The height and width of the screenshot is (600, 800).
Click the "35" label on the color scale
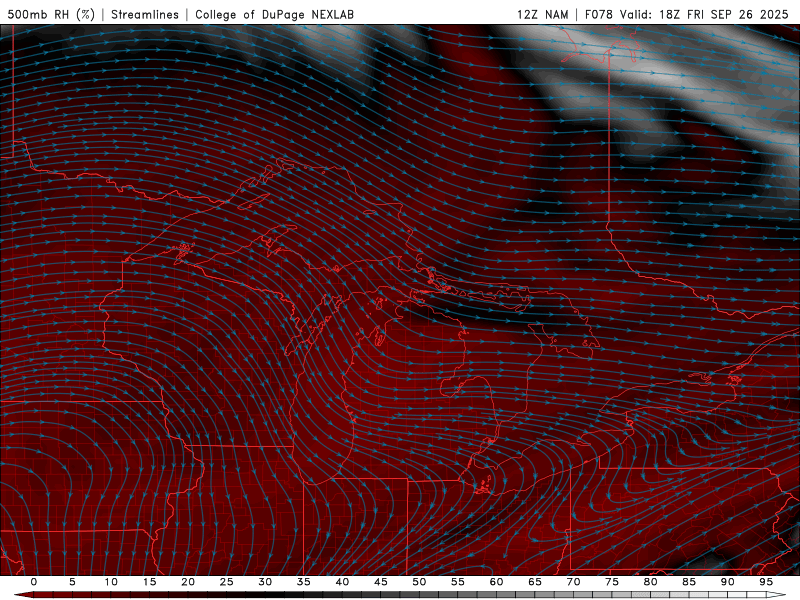tap(304, 582)
